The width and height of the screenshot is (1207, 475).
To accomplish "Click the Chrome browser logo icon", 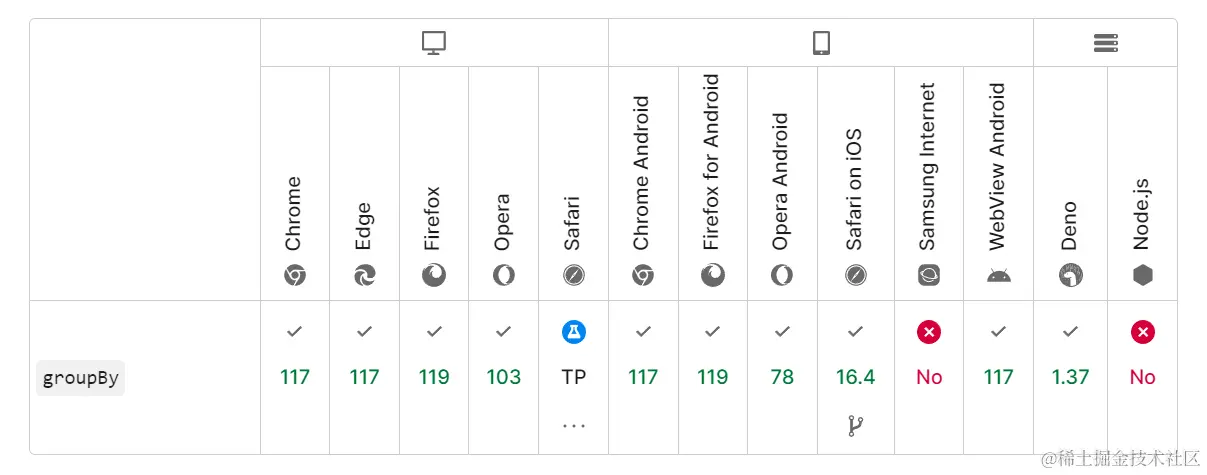I will [x=294, y=275].
